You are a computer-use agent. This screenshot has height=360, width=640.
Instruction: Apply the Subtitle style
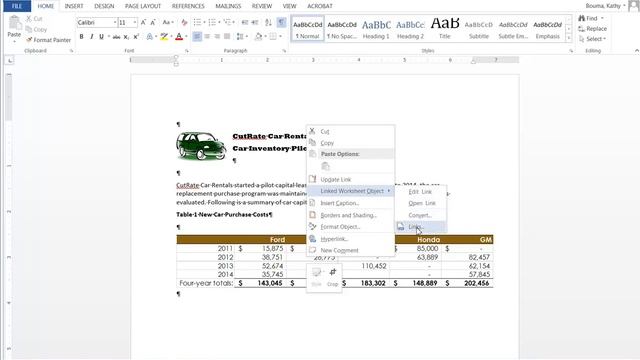479,29
